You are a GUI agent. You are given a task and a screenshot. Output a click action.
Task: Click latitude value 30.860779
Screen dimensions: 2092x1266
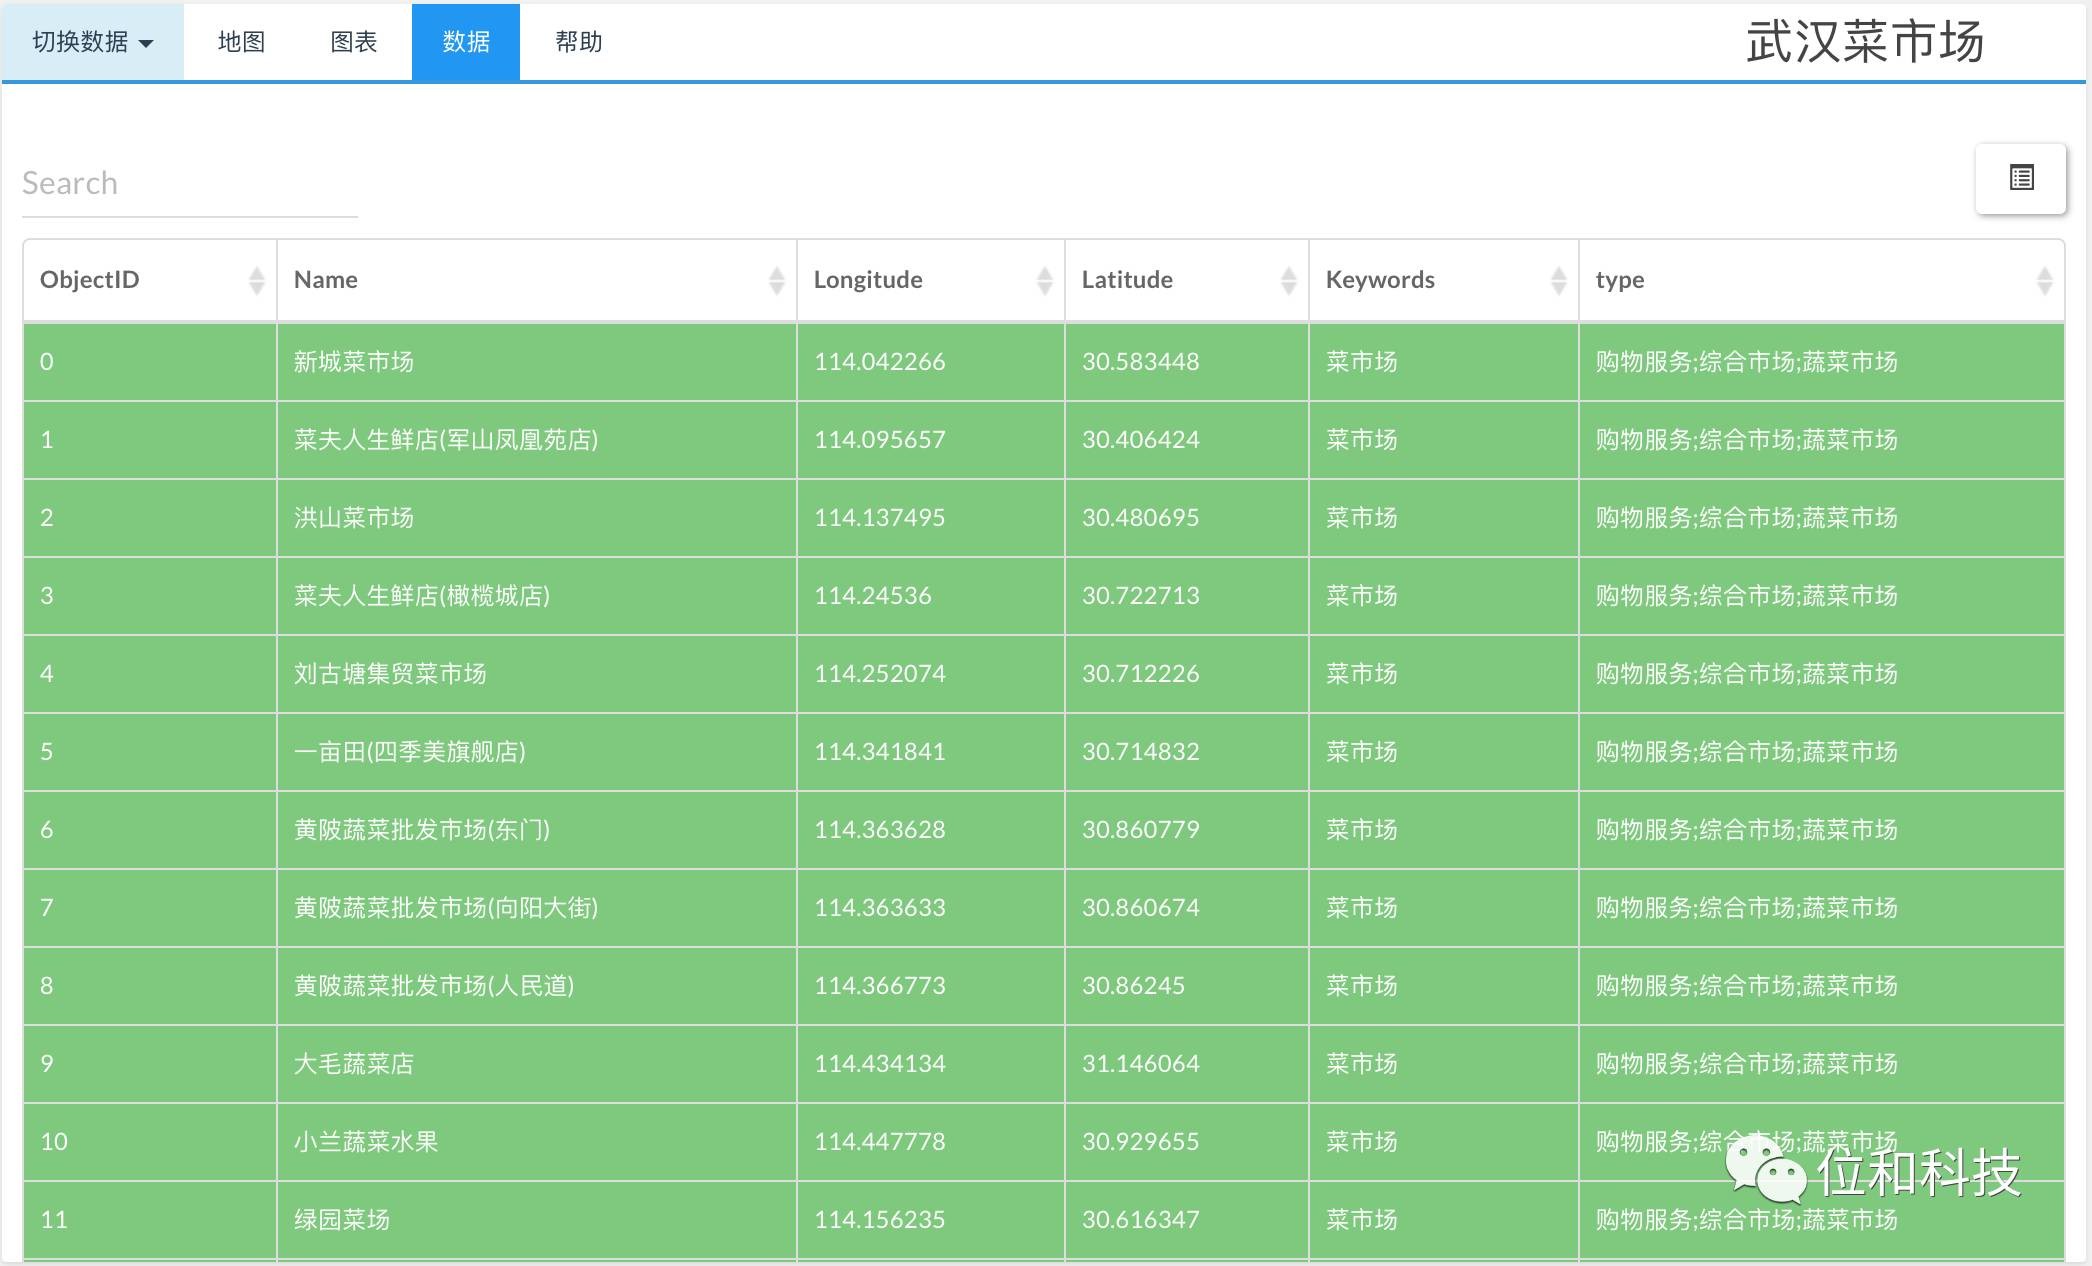coord(1141,830)
